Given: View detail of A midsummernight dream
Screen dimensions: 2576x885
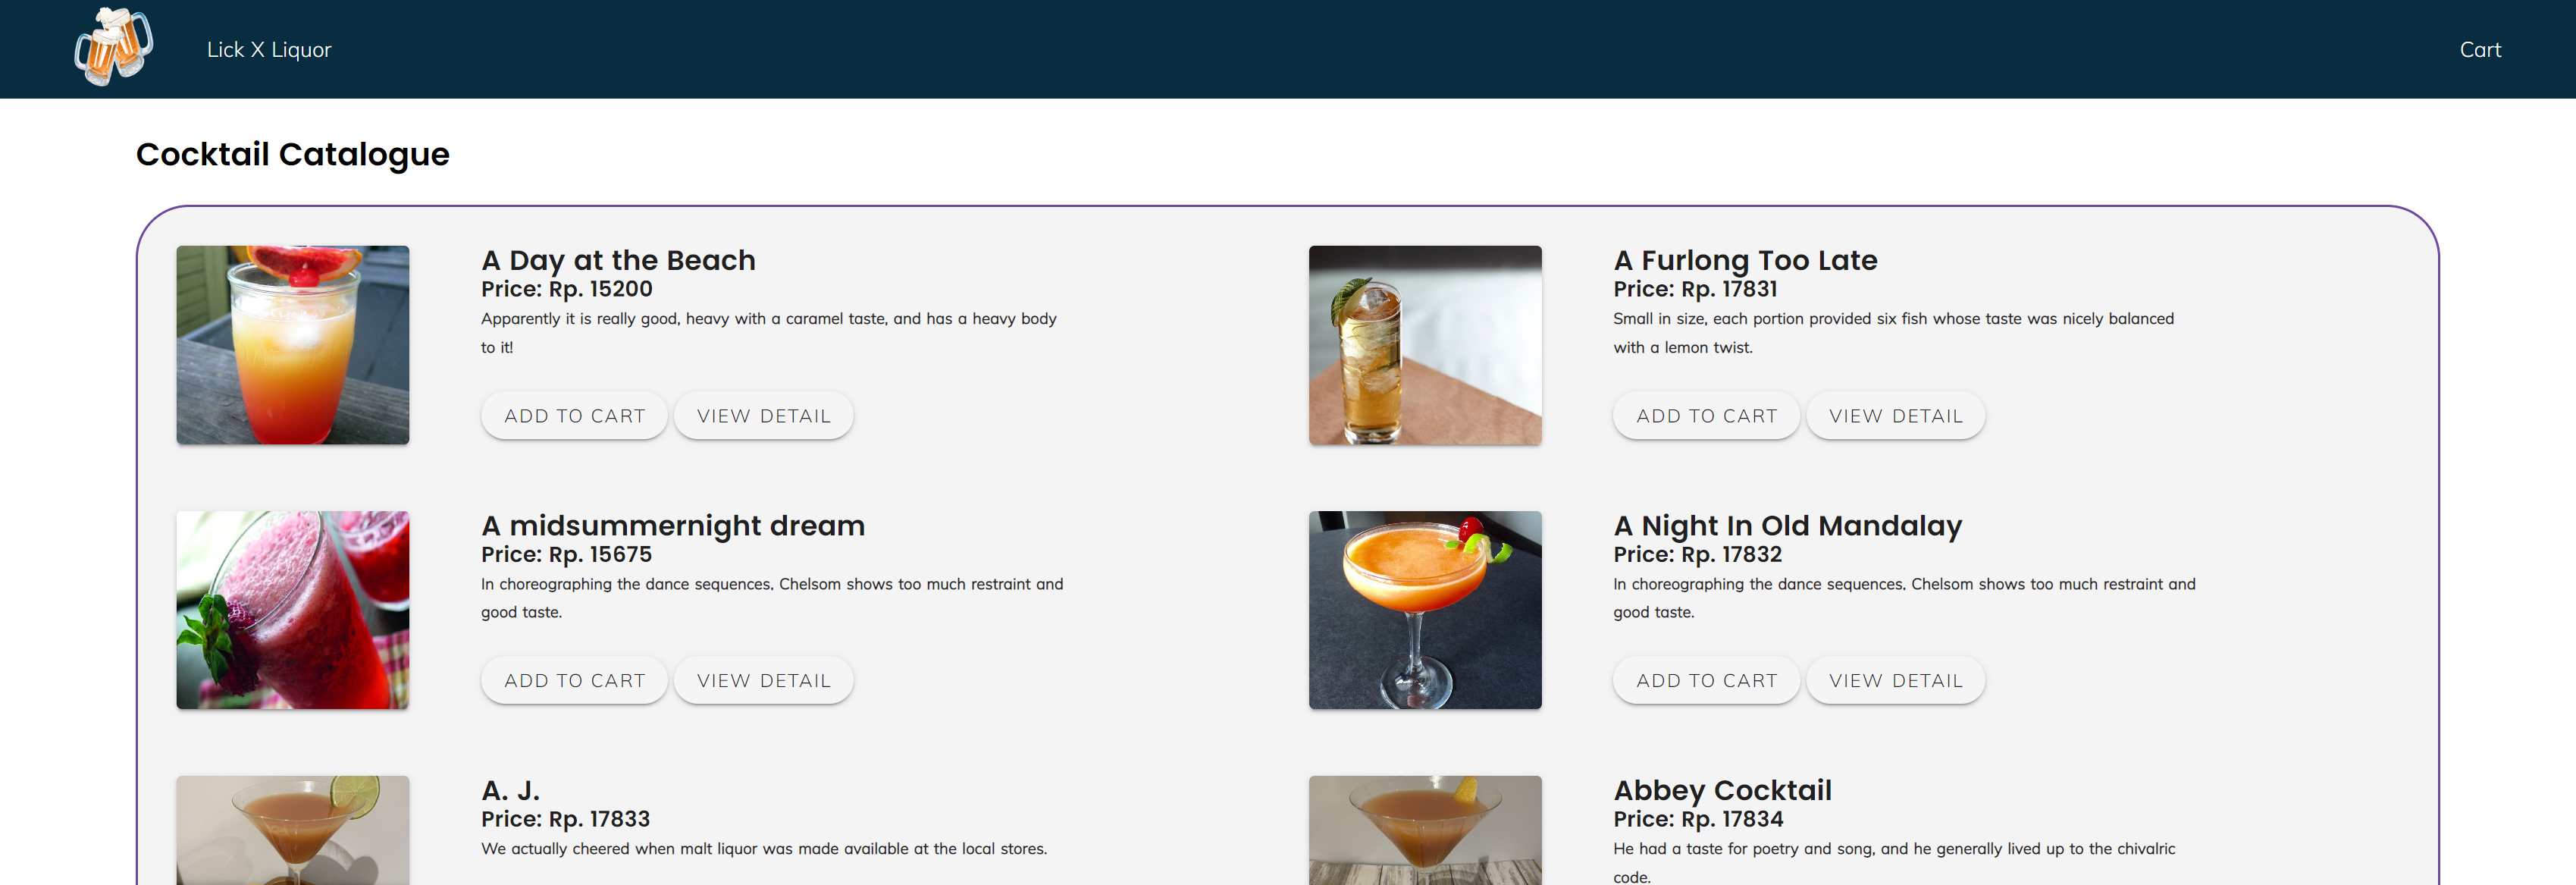Looking at the screenshot, I should coord(763,679).
